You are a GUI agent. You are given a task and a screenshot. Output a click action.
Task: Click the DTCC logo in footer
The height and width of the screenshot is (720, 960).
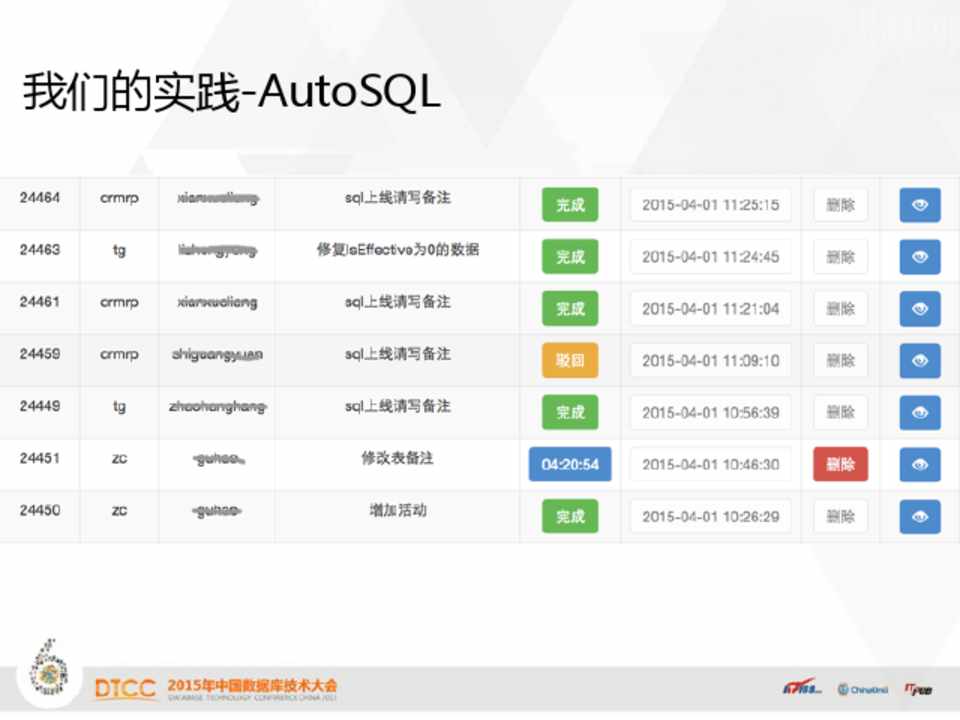pyautogui.click(x=125, y=688)
